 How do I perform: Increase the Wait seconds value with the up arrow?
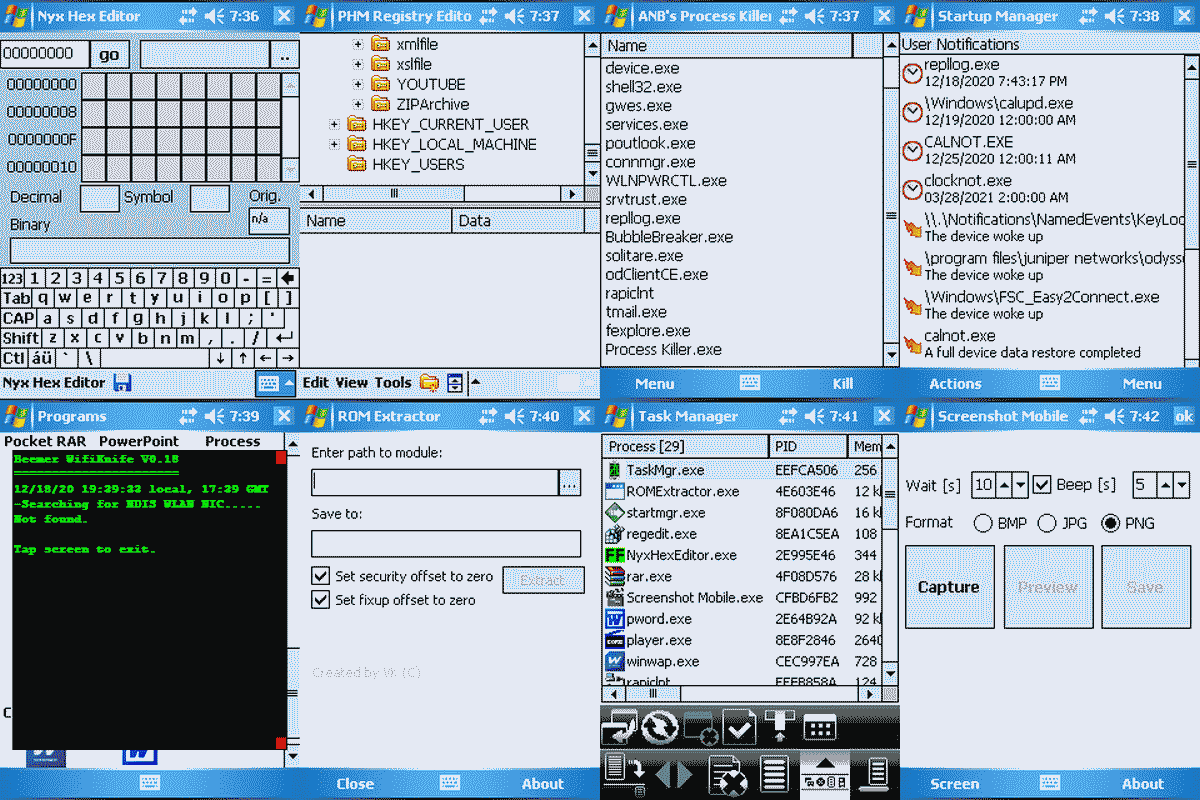(x=1003, y=485)
